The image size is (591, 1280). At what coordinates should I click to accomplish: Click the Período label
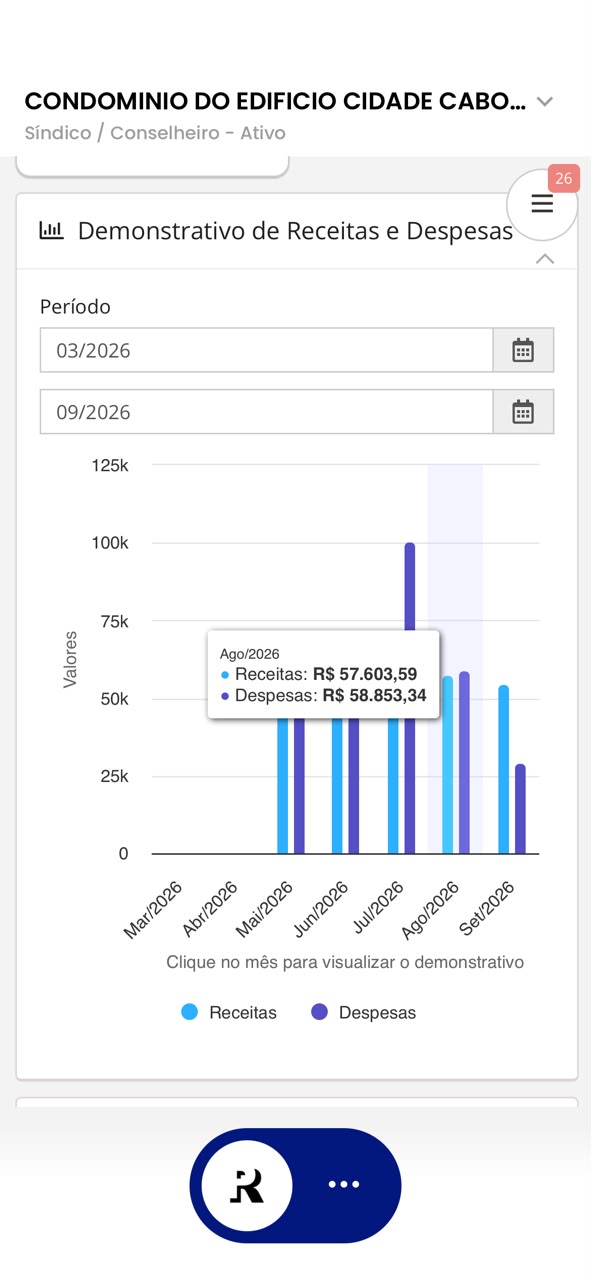coord(75,307)
